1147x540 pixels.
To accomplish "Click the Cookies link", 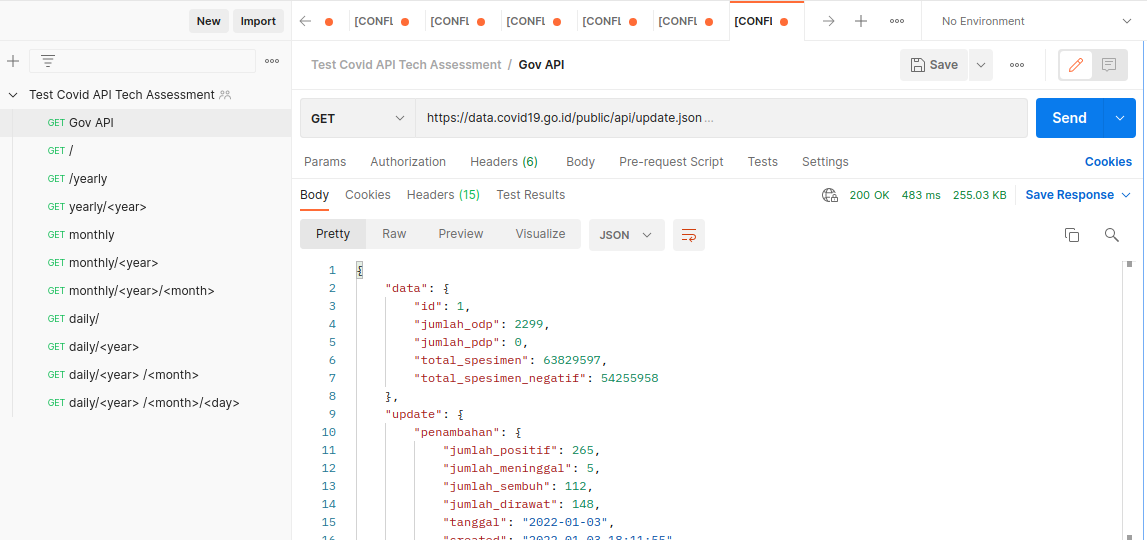I will click(1107, 162).
